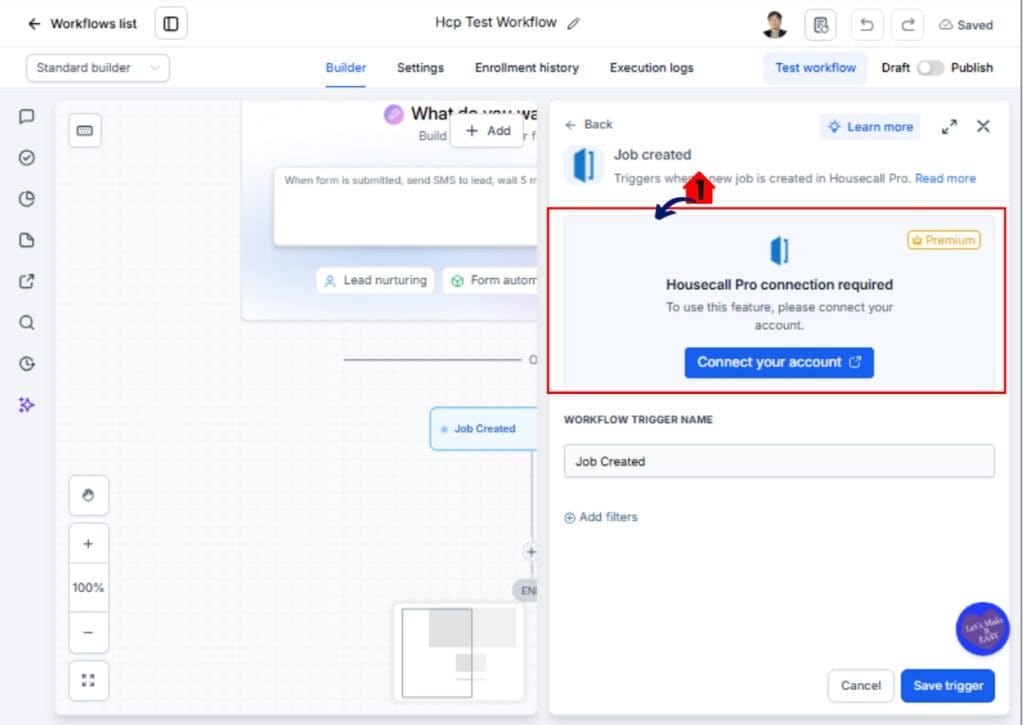This screenshot has height=725, width=1024.
Task: Click the AI workflow prompt text box
Action: click(x=405, y=206)
